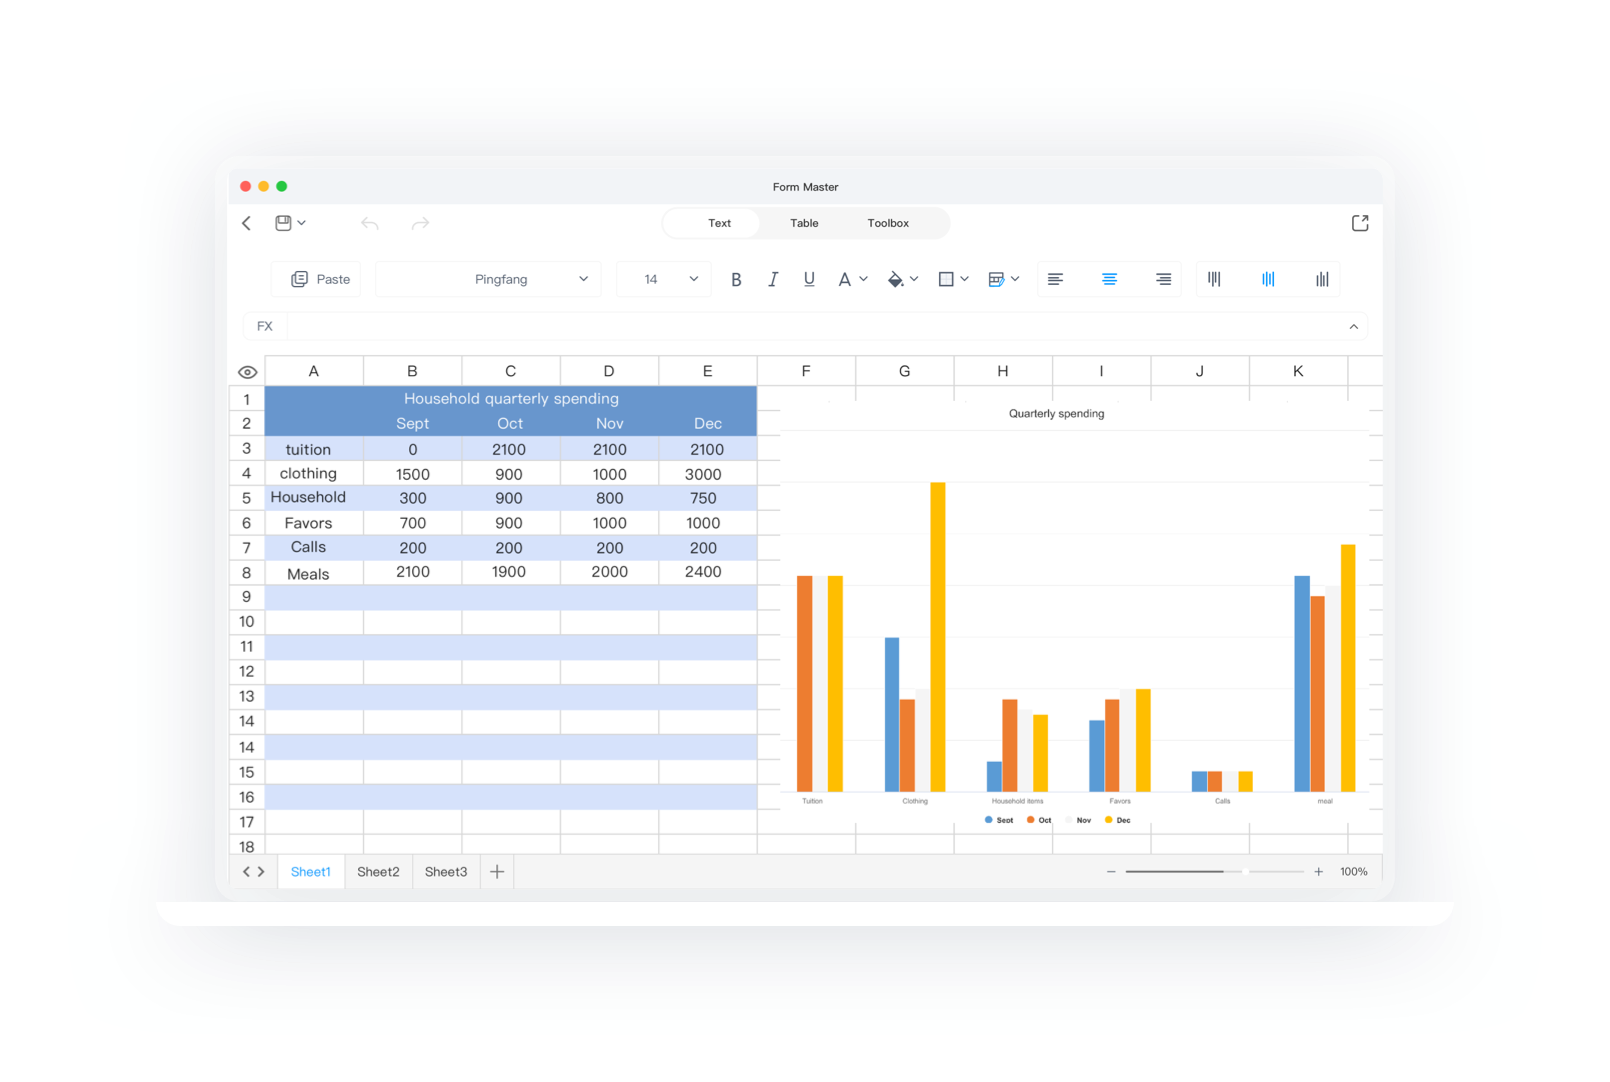
Task: Open the cell borders icon
Action: (x=947, y=279)
